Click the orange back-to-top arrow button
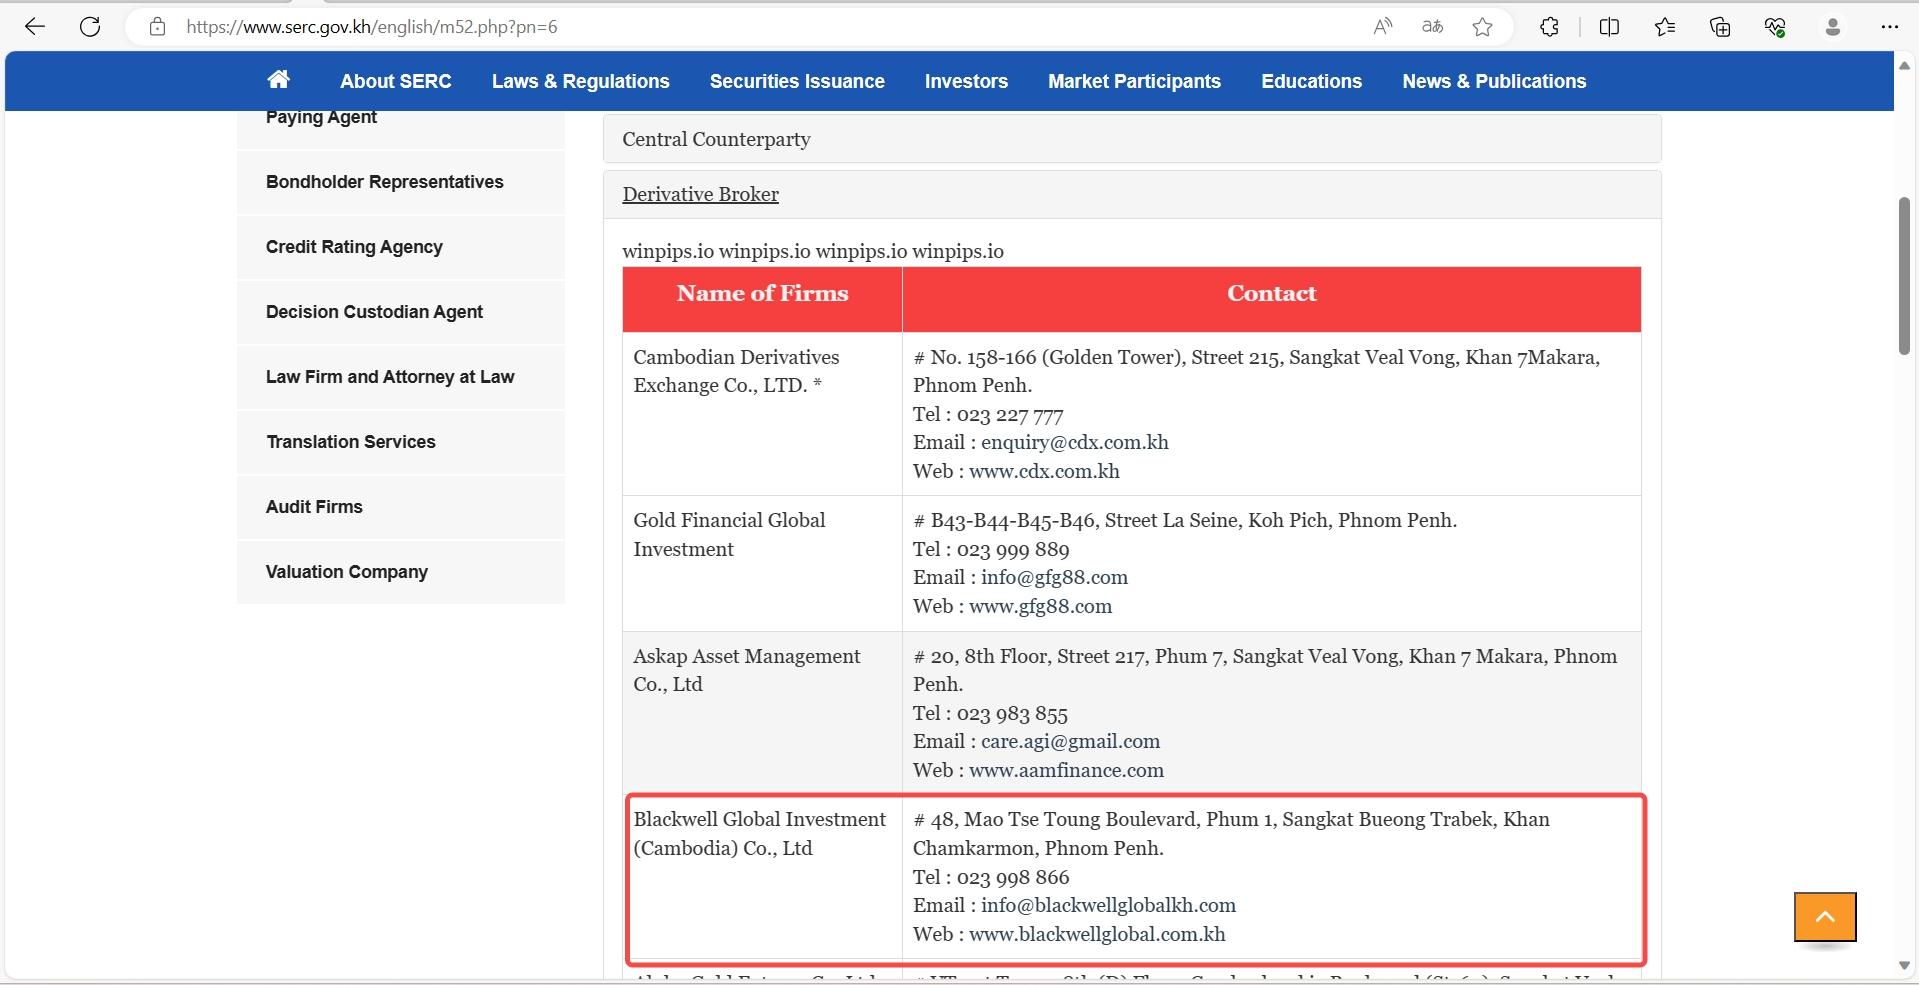 click(x=1825, y=917)
